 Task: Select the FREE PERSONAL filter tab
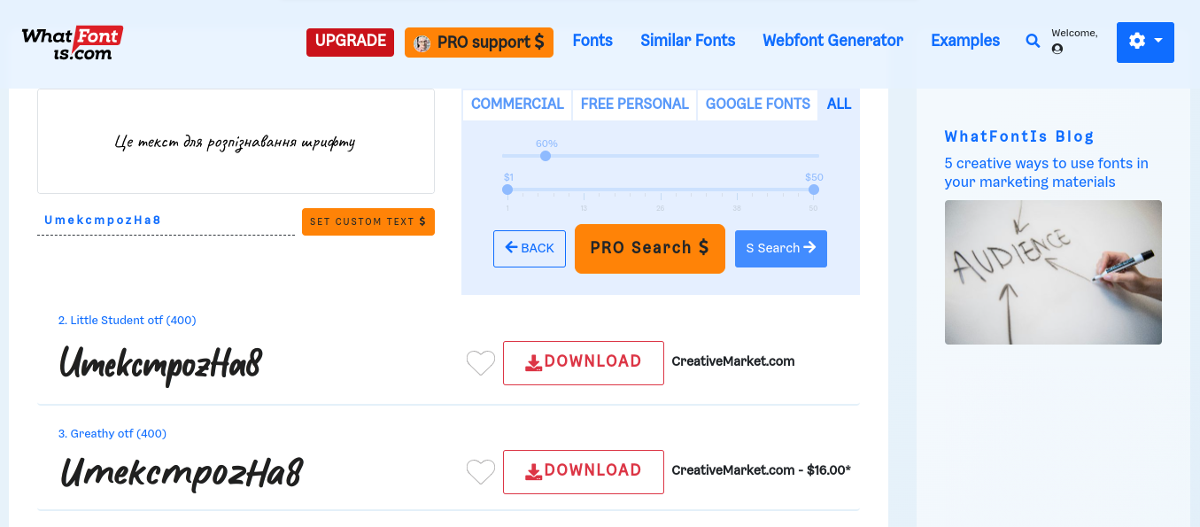pos(634,104)
